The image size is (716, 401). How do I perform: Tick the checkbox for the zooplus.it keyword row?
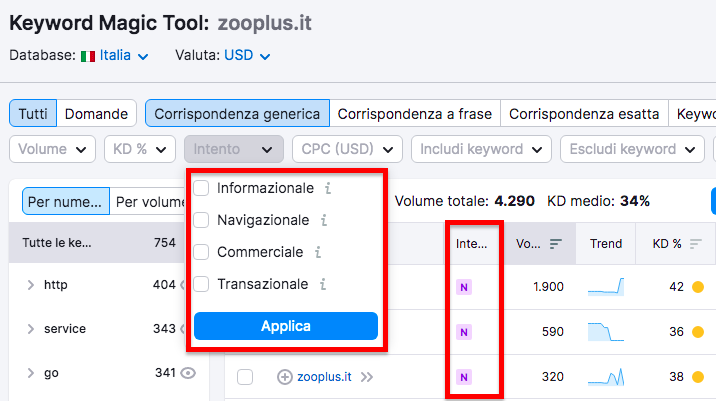[245, 377]
